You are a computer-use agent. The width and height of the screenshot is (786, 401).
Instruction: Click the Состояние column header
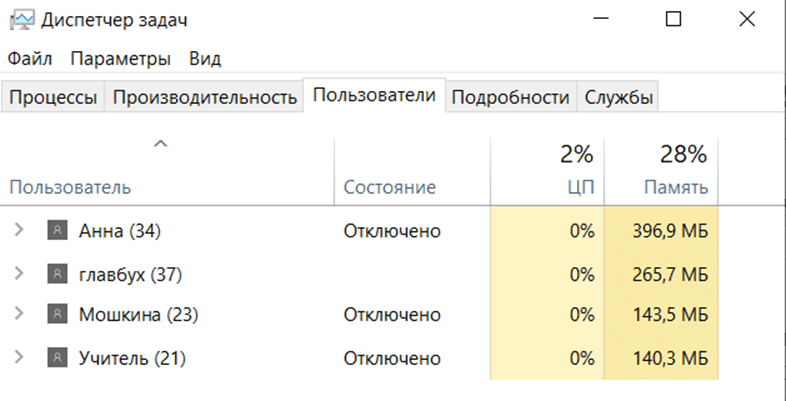[389, 187]
